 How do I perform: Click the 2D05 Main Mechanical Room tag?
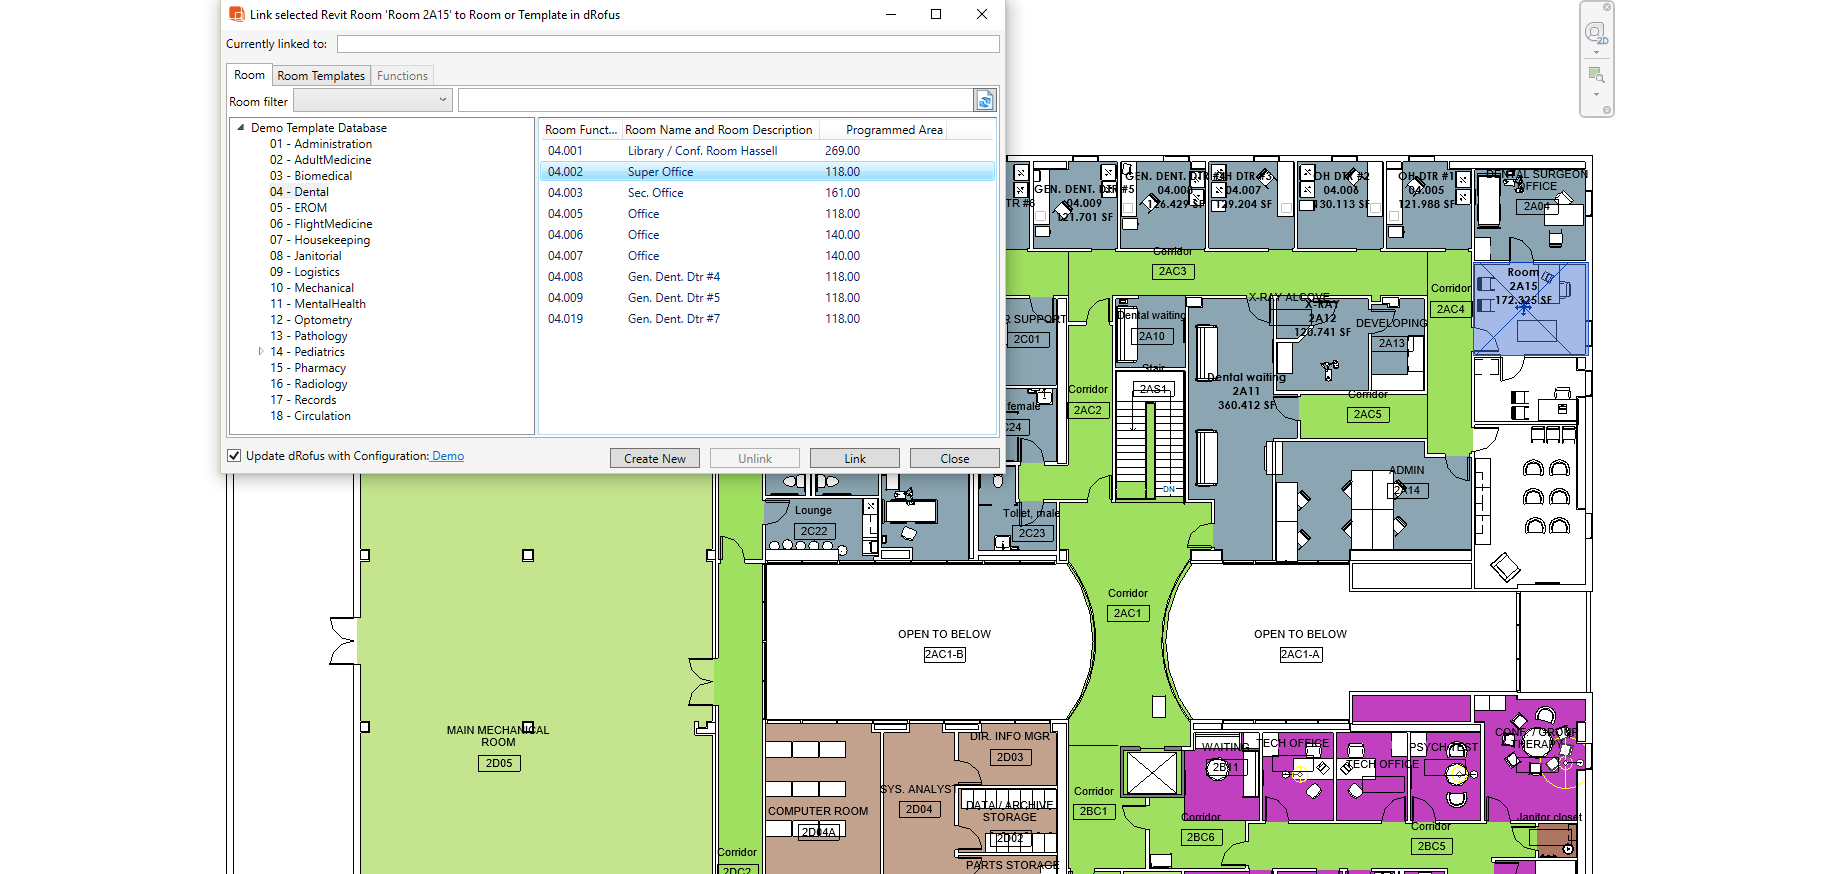tap(499, 763)
